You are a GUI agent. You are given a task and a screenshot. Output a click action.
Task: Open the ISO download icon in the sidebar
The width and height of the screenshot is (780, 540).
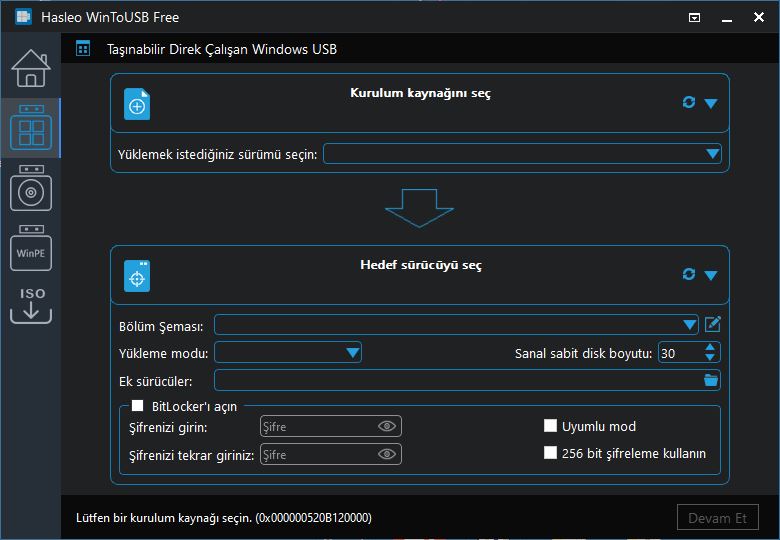point(31,305)
